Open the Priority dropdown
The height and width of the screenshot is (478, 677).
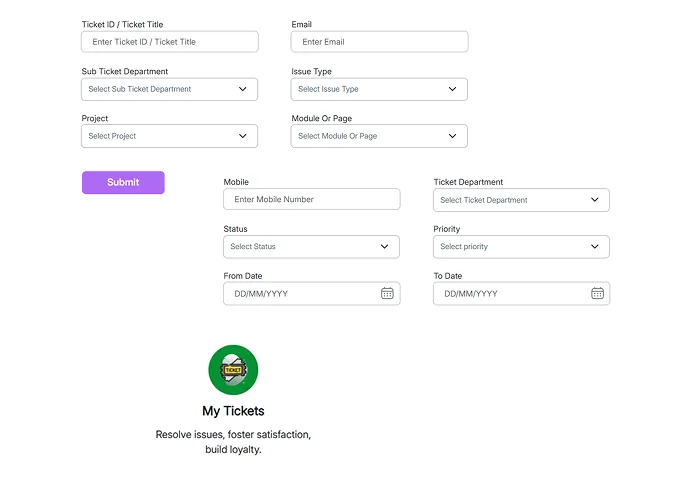point(521,246)
